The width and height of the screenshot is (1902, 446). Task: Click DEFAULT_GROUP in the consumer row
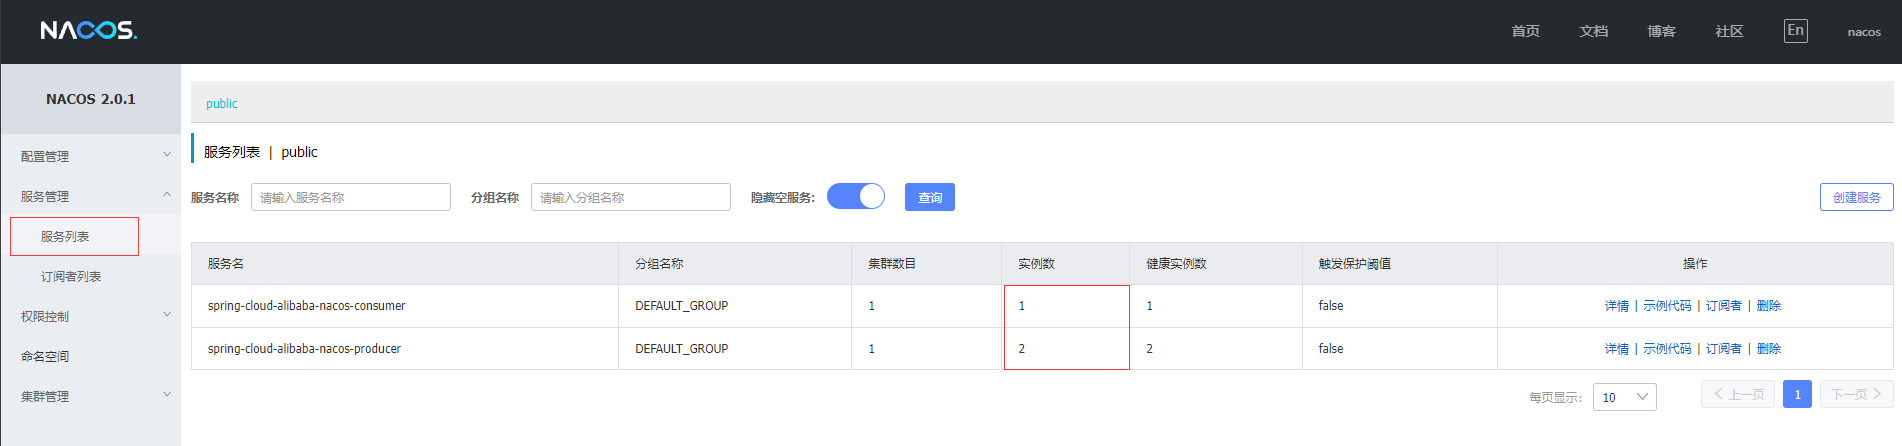pos(682,305)
